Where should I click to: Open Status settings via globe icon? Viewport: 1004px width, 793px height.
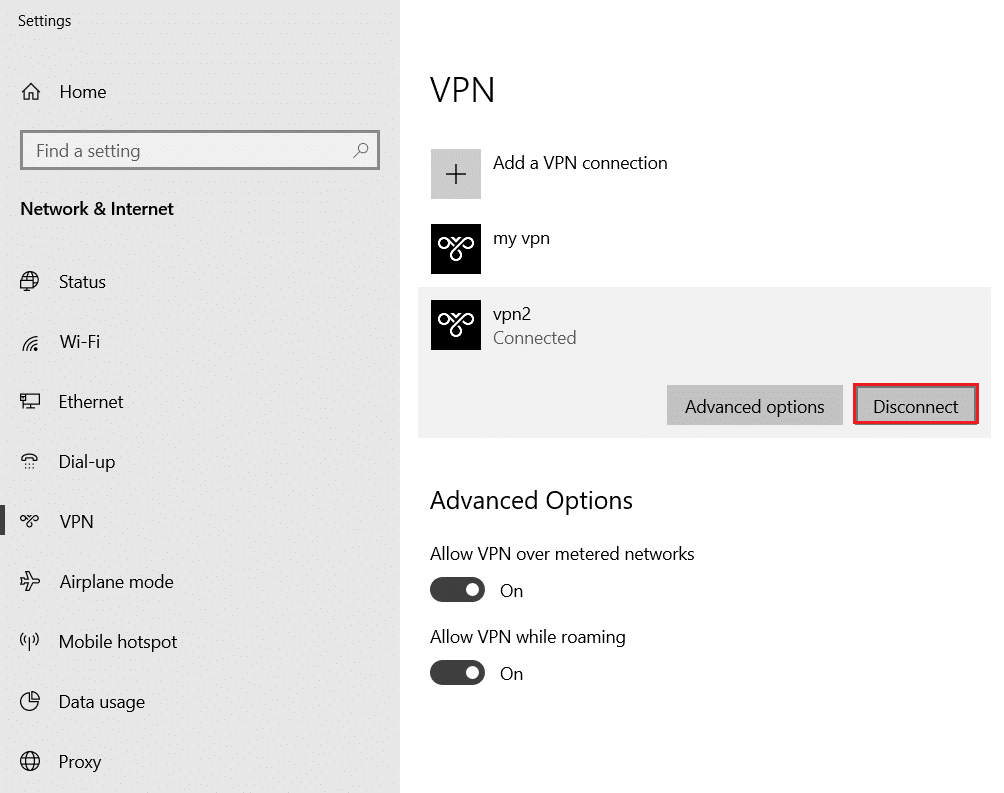[x=31, y=281]
